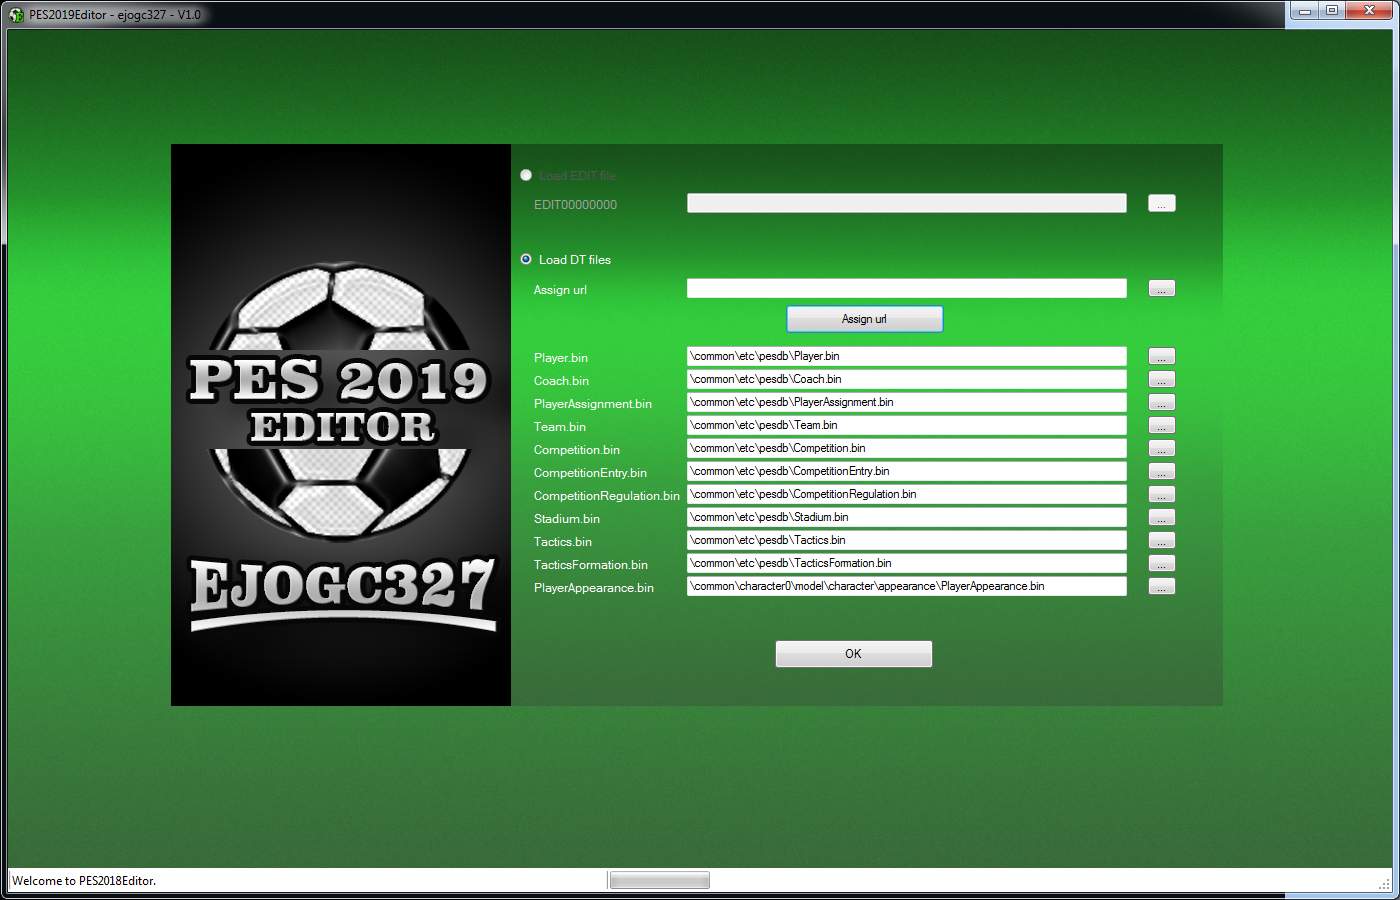The height and width of the screenshot is (900, 1400).
Task: Click the Assign url label text
Action: tap(560, 290)
